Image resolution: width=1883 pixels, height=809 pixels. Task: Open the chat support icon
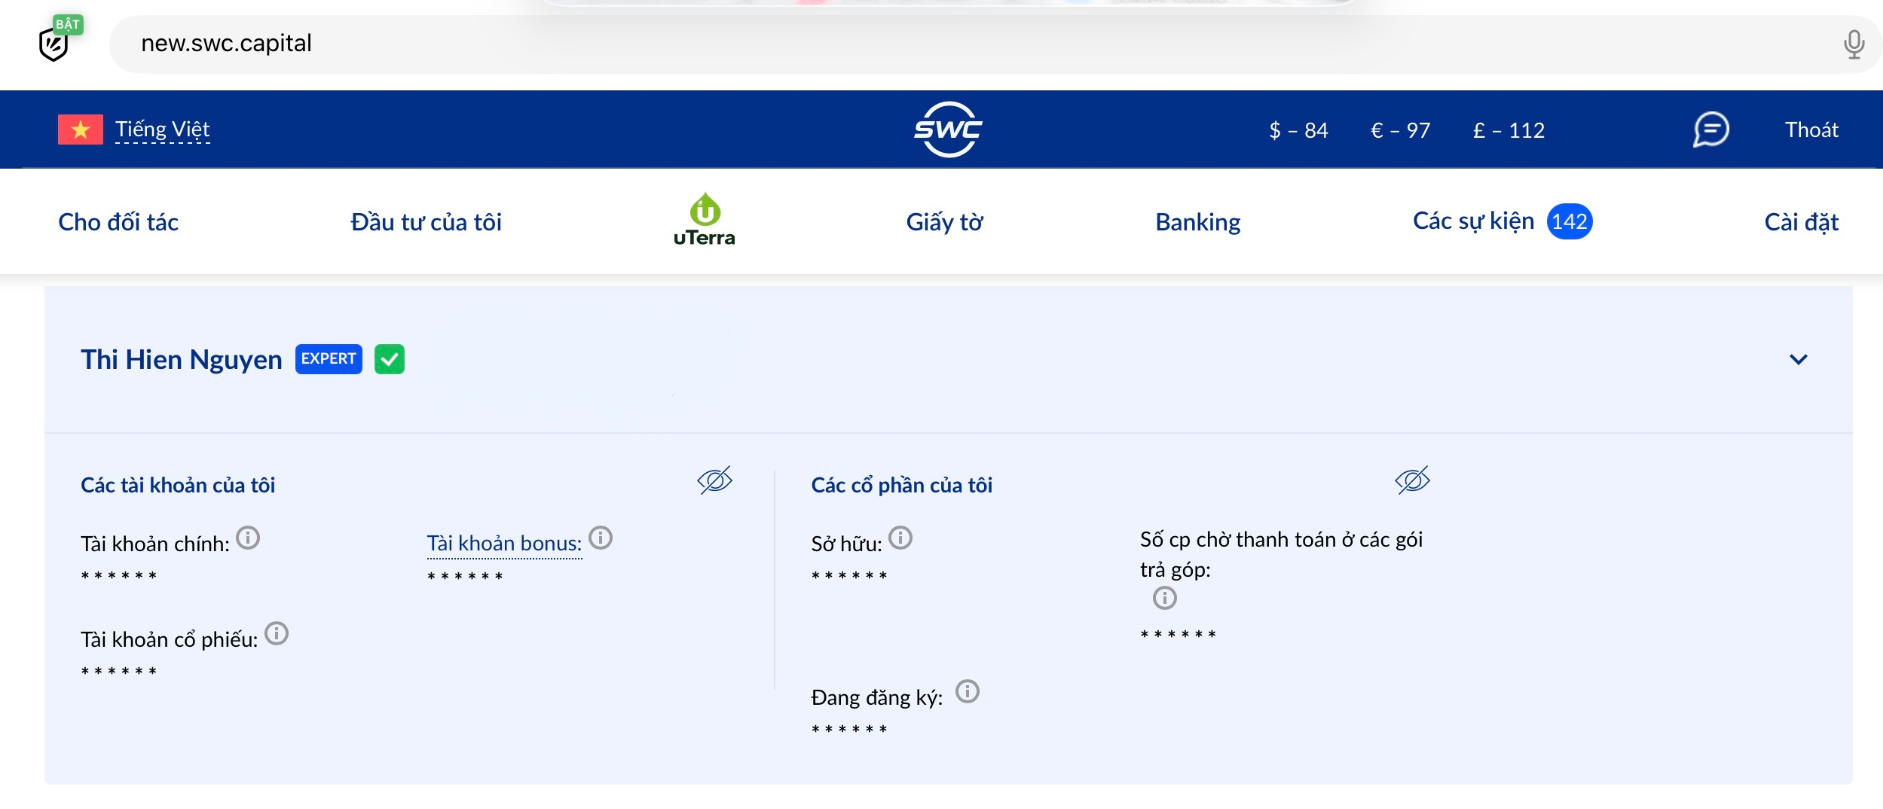click(x=1710, y=130)
